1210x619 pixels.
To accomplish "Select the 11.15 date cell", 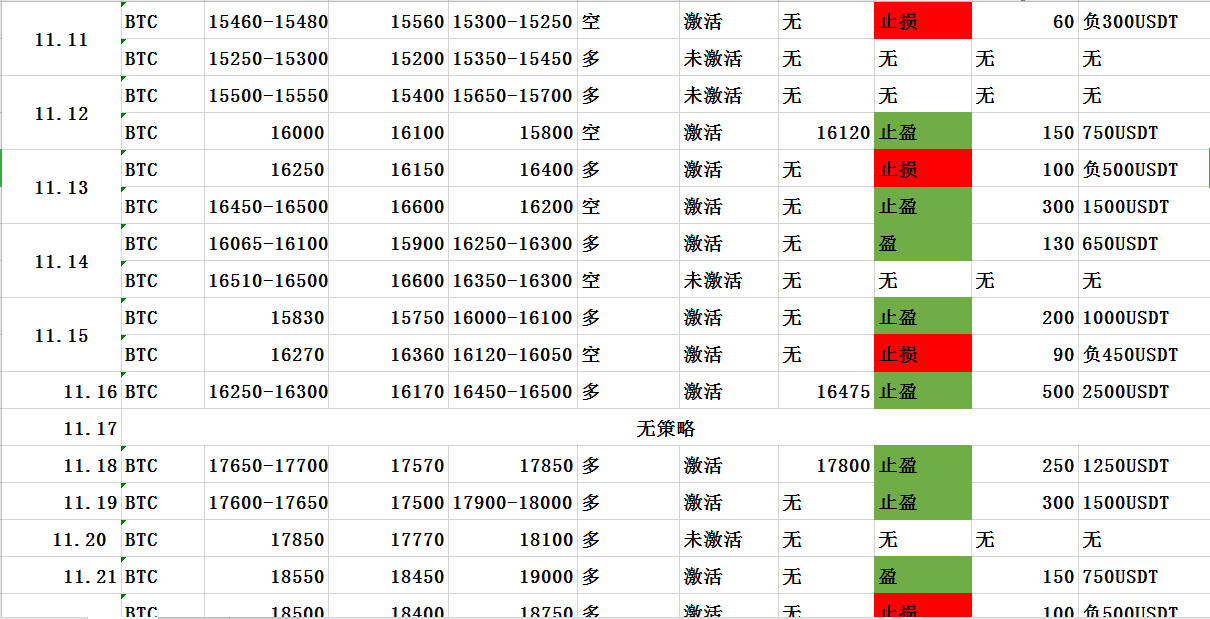I will coord(60,335).
